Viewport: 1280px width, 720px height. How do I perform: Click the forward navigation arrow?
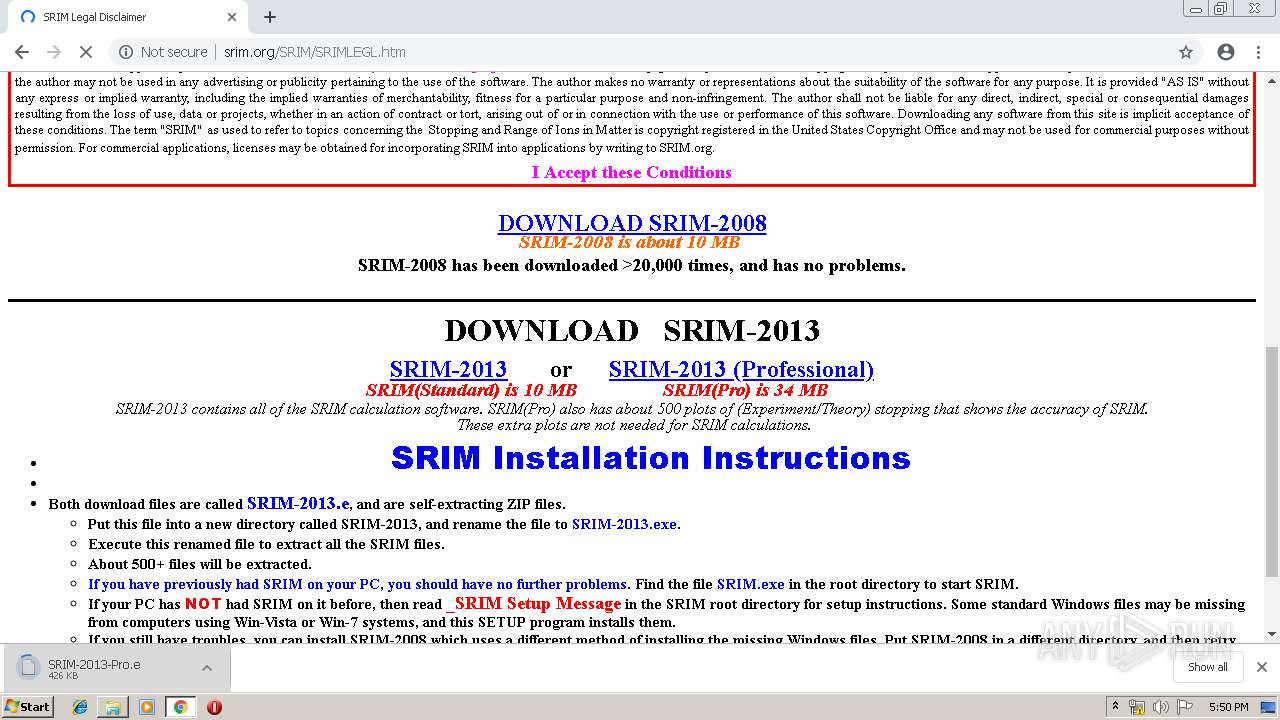(x=54, y=52)
